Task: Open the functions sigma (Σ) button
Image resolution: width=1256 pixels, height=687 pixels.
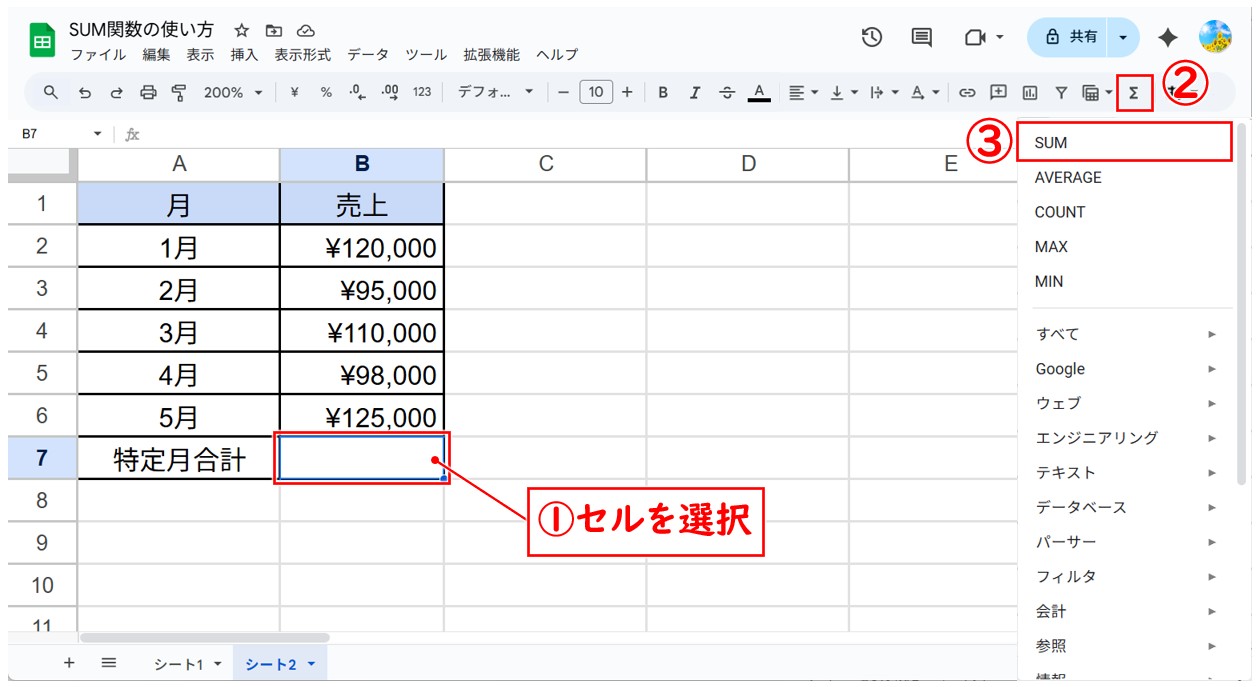Action: (x=1134, y=93)
